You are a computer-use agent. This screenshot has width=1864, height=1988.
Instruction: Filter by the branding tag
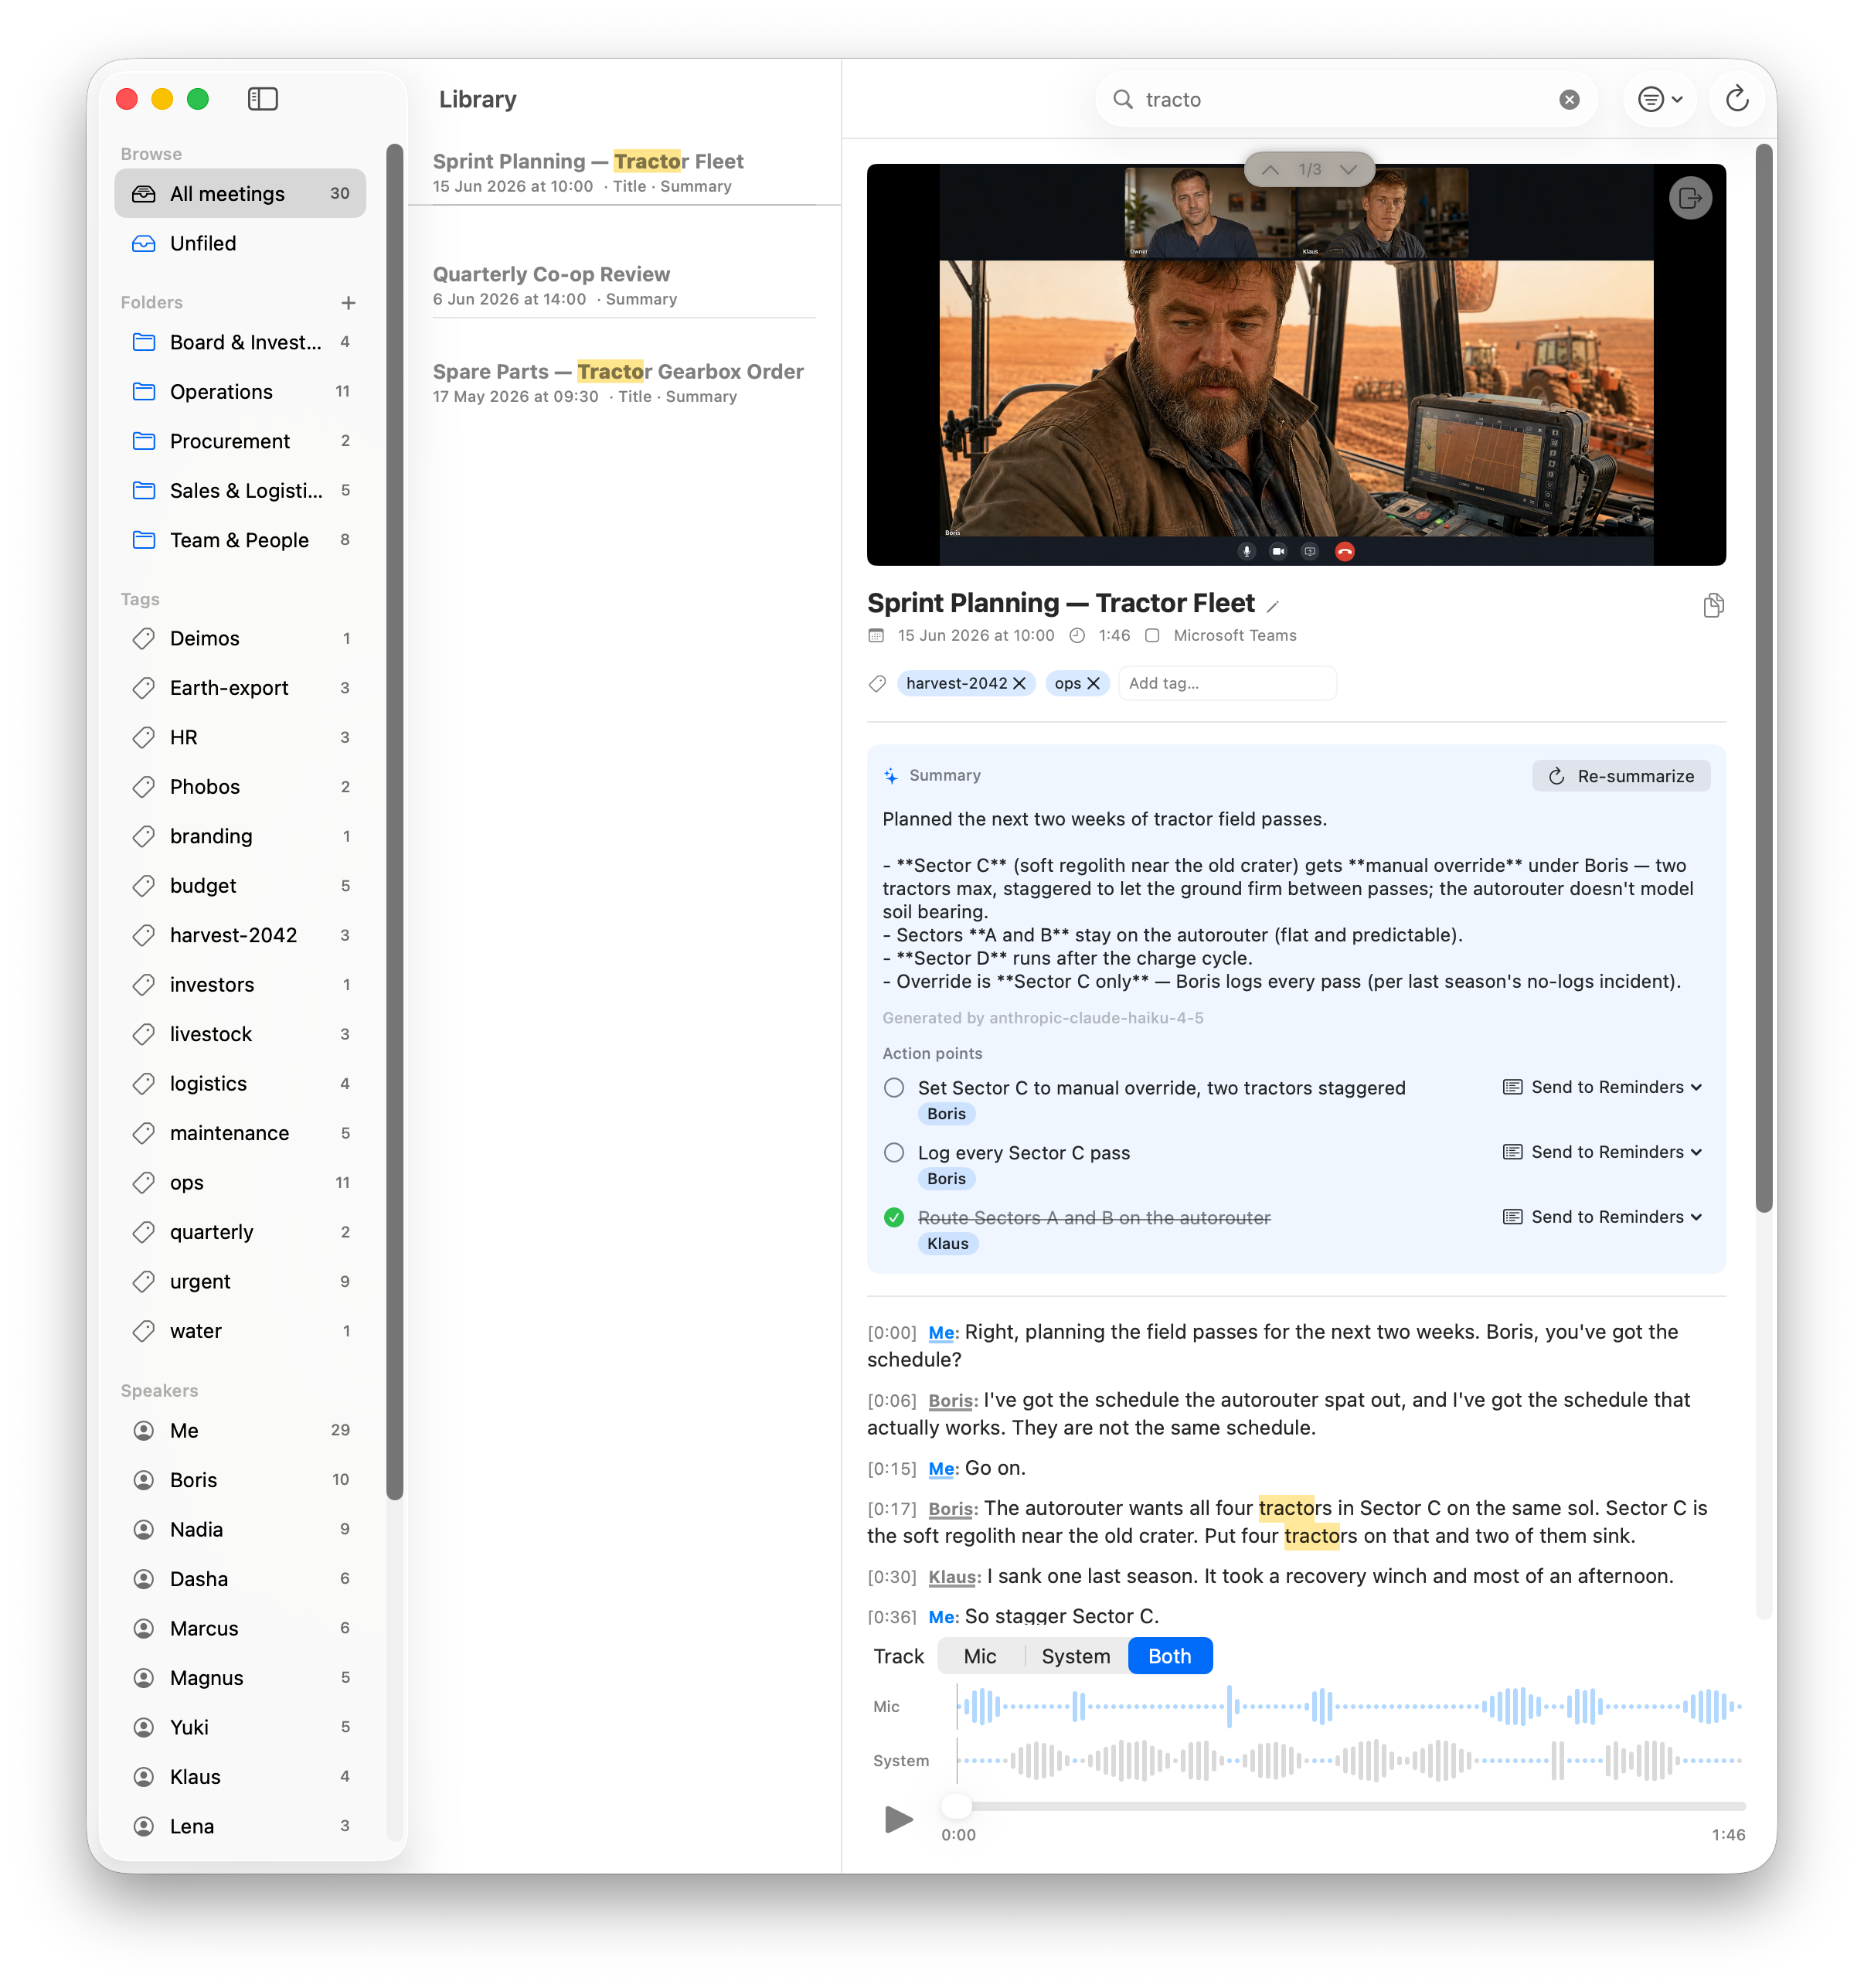pos(240,836)
